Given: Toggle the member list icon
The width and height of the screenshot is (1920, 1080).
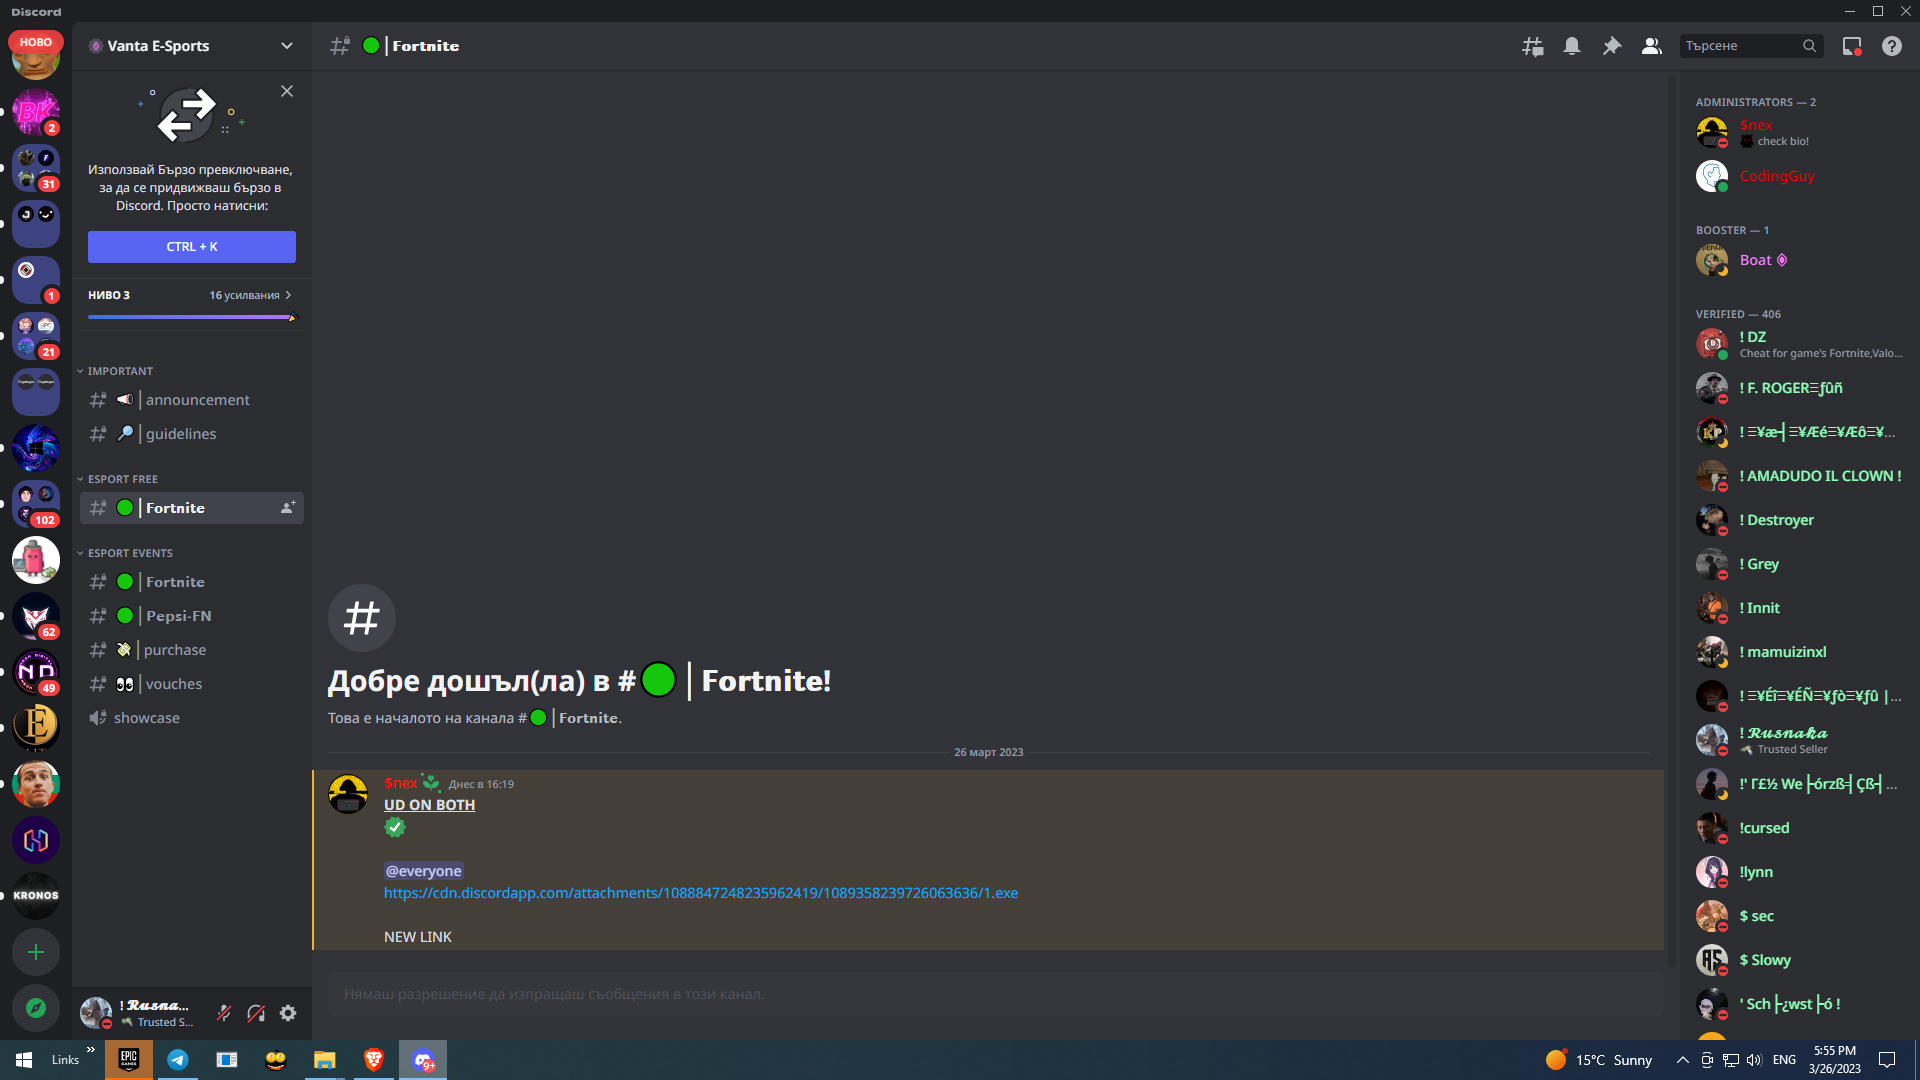Looking at the screenshot, I should 1652,46.
